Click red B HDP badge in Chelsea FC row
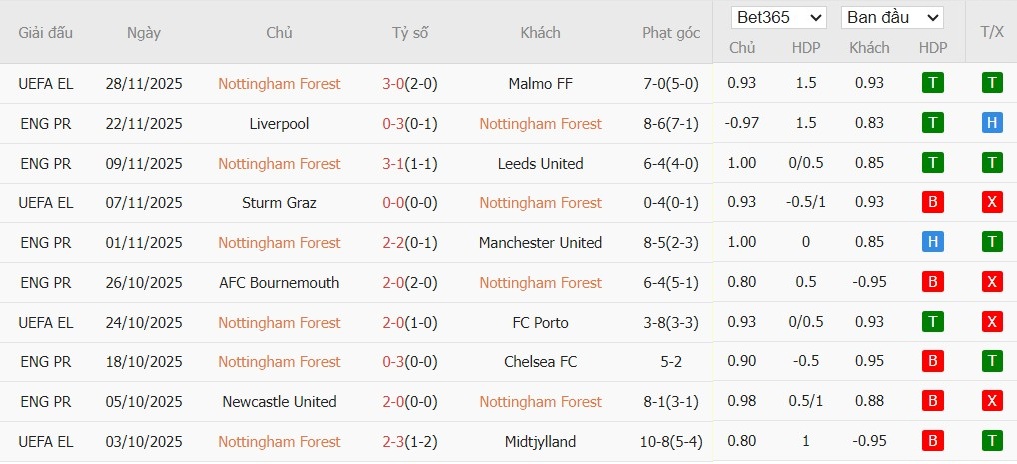Image resolution: width=1017 pixels, height=464 pixels. (932, 362)
